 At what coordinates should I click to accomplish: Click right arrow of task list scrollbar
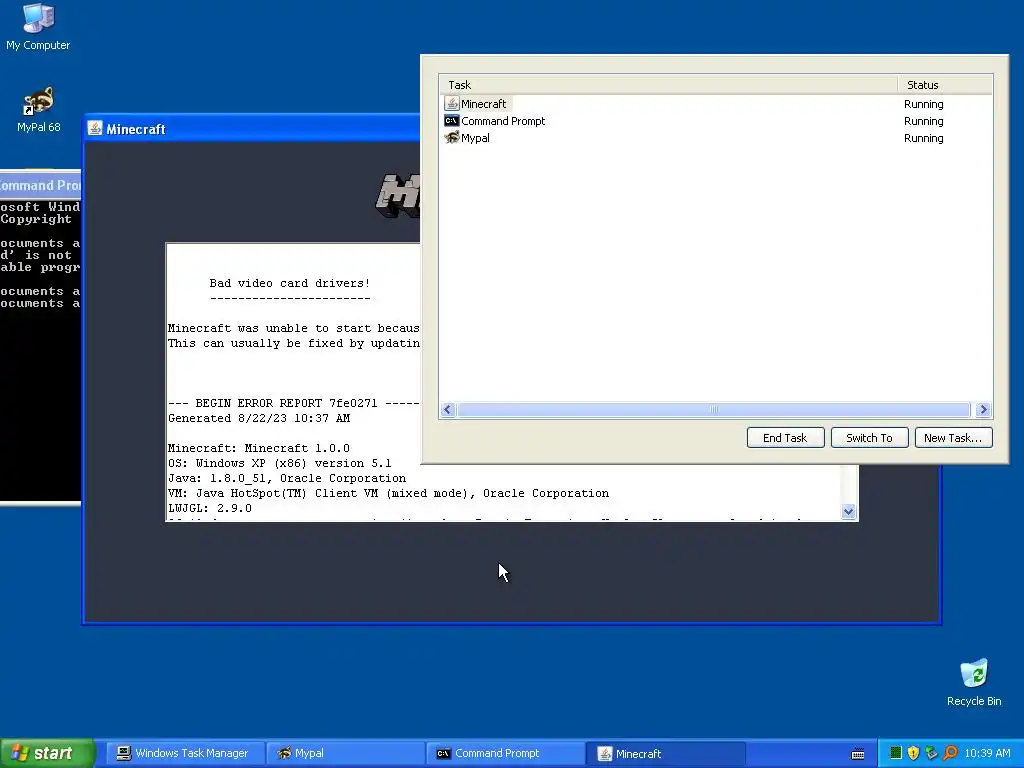pos(983,409)
